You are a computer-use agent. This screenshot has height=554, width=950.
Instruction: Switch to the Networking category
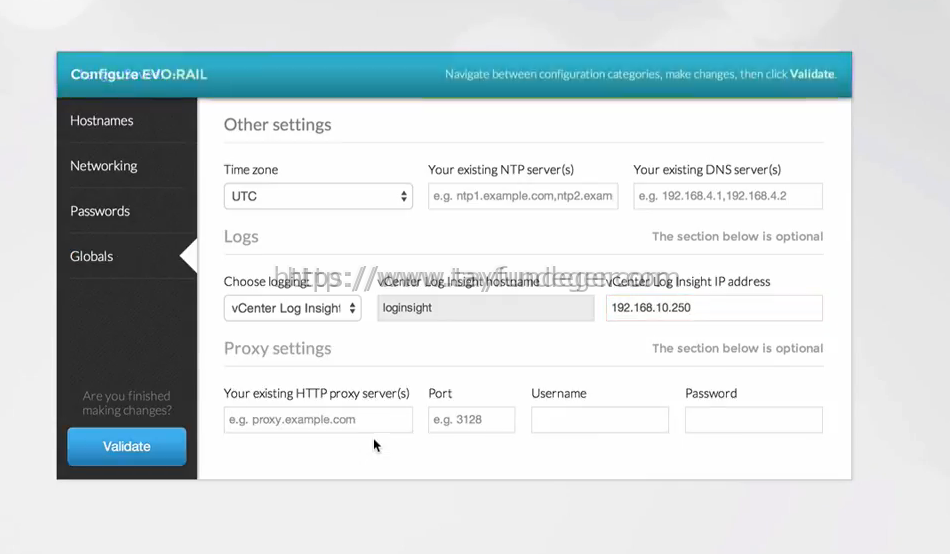pyautogui.click(x=104, y=165)
